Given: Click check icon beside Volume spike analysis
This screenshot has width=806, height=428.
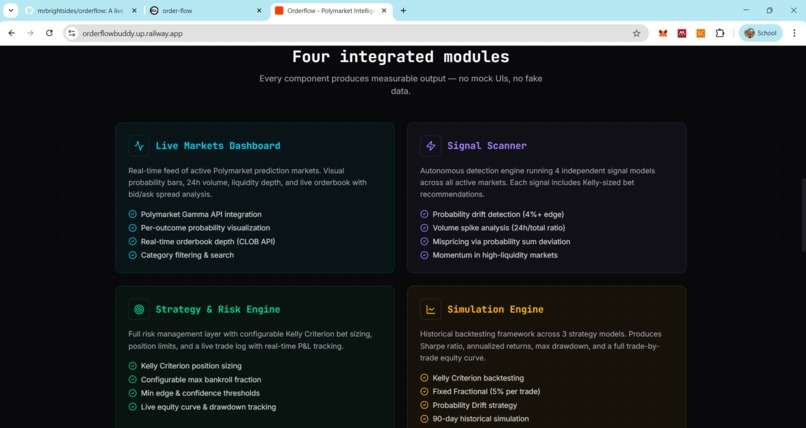Looking at the screenshot, I should 424,228.
